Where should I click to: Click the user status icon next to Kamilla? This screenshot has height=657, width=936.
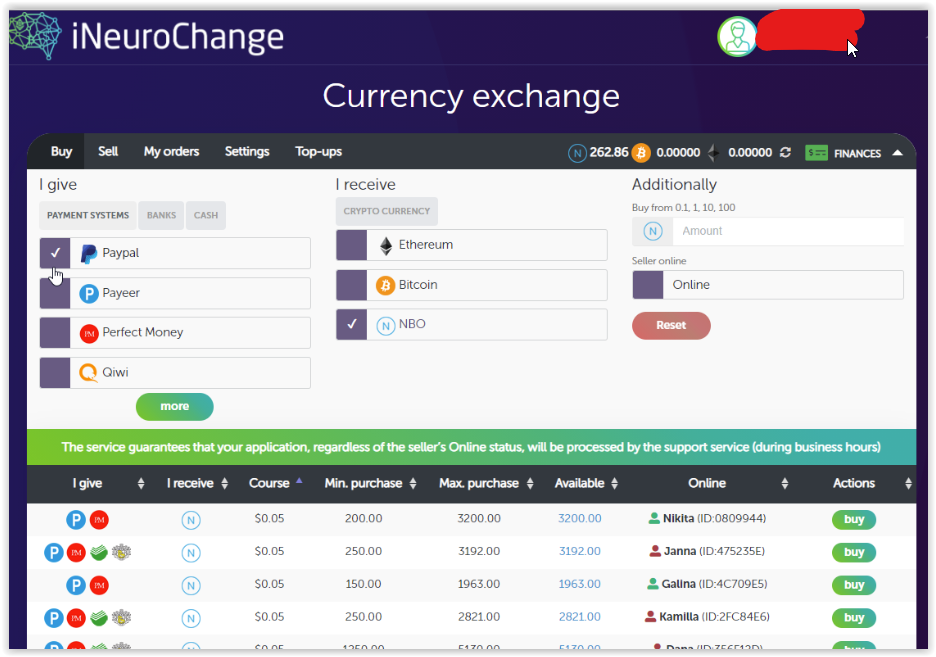pos(651,616)
